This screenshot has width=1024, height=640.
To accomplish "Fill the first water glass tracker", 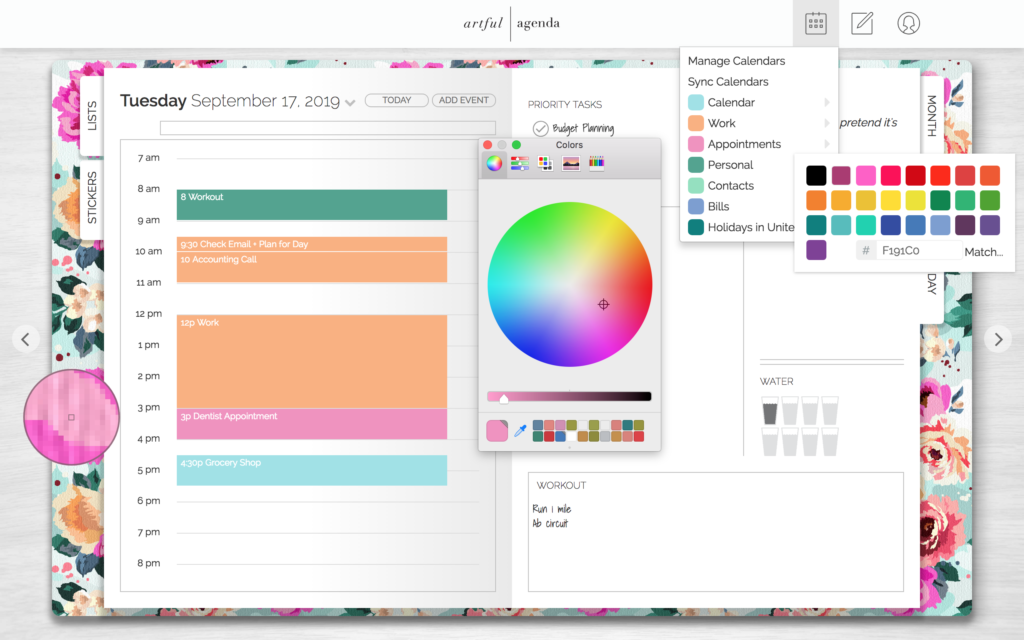I will 770,411.
